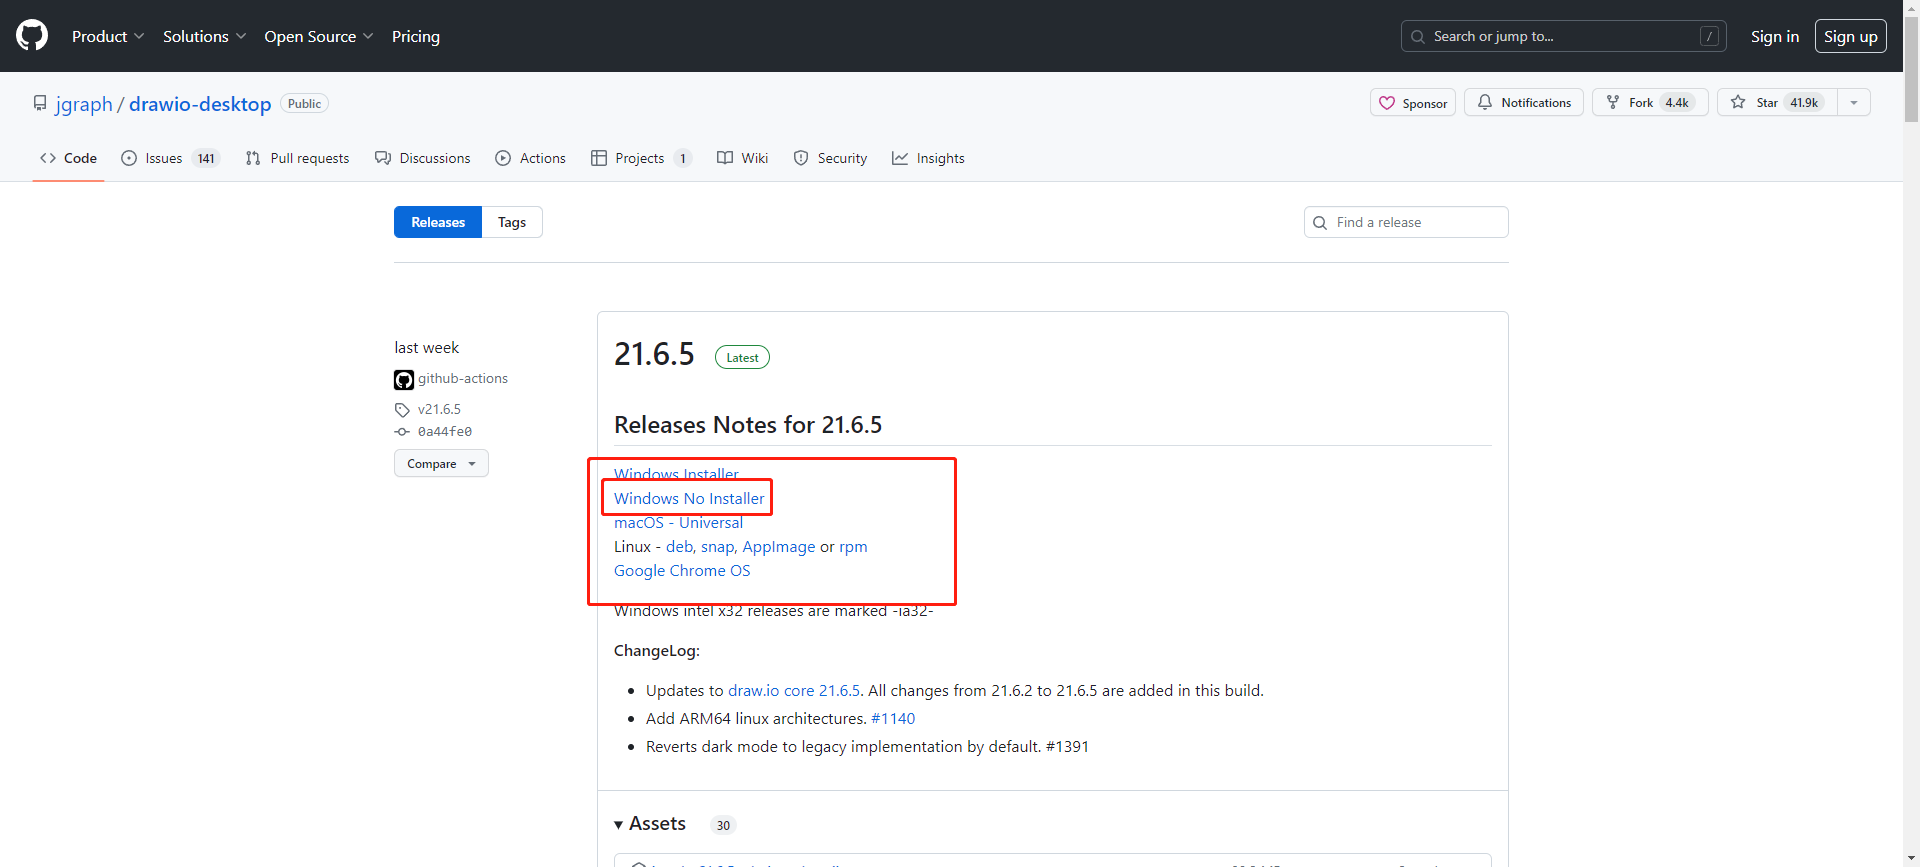Switch to the Tags view
1920x867 pixels.
pyautogui.click(x=512, y=222)
